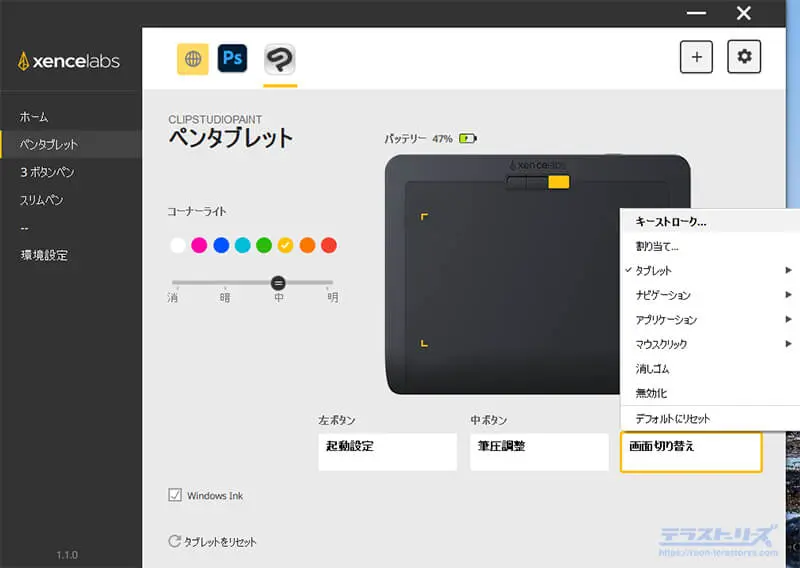Choose the green corner light color
This screenshot has height=568, width=800.
[264, 245]
